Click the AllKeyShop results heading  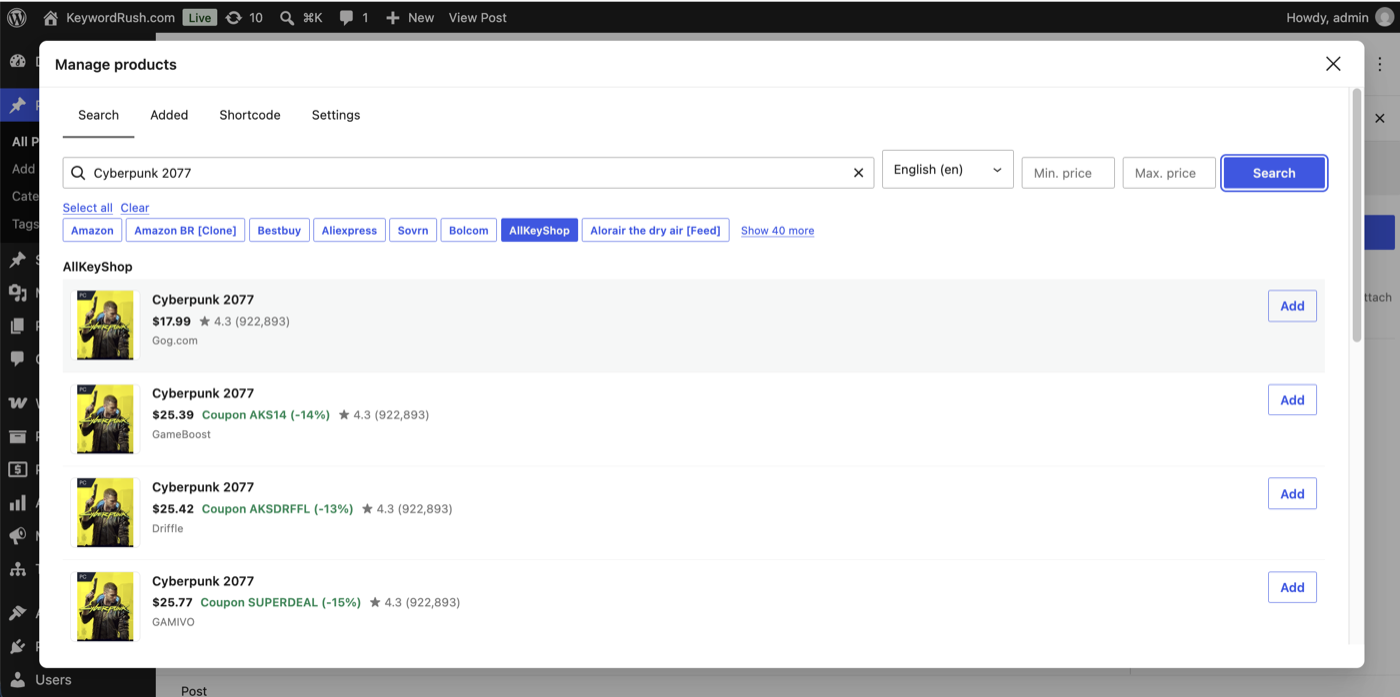(x=97, y=267)
